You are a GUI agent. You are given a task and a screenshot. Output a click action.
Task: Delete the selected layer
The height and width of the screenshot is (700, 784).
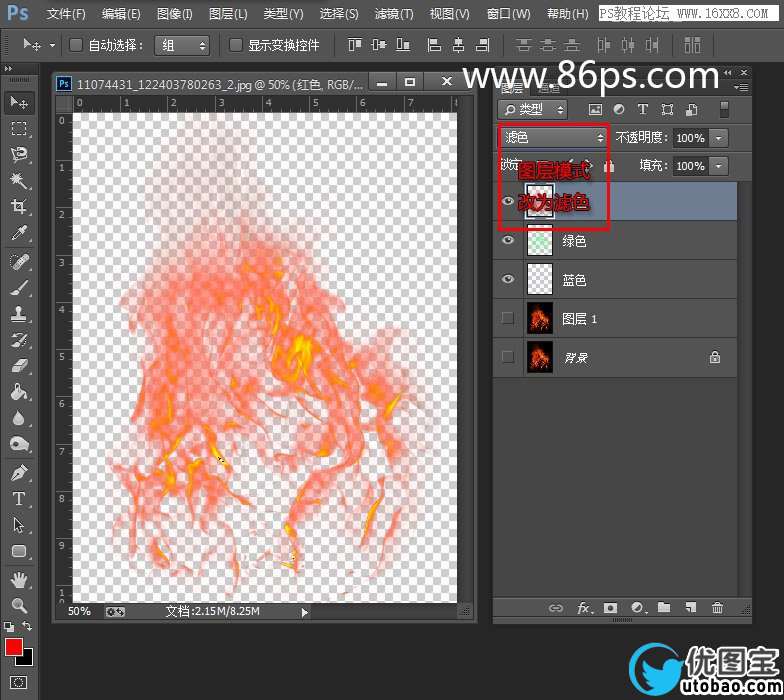tap(718, 608)
